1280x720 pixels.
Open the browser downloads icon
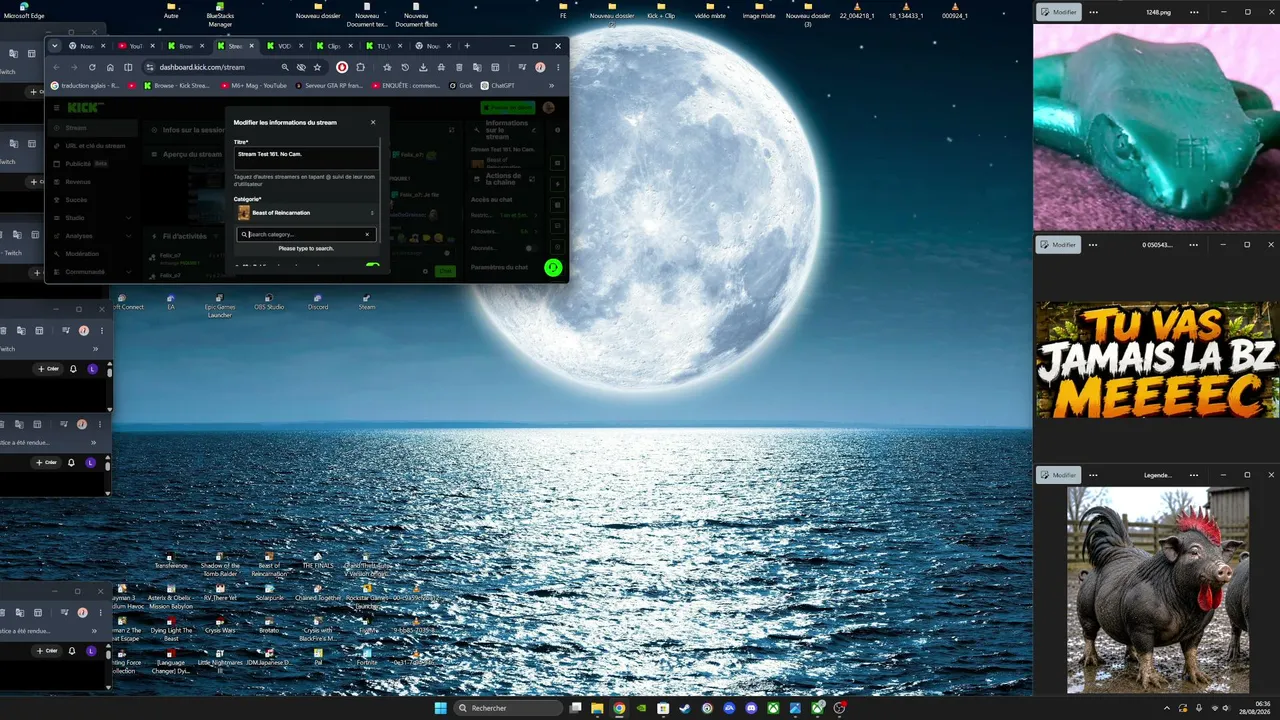click(423, 67)
